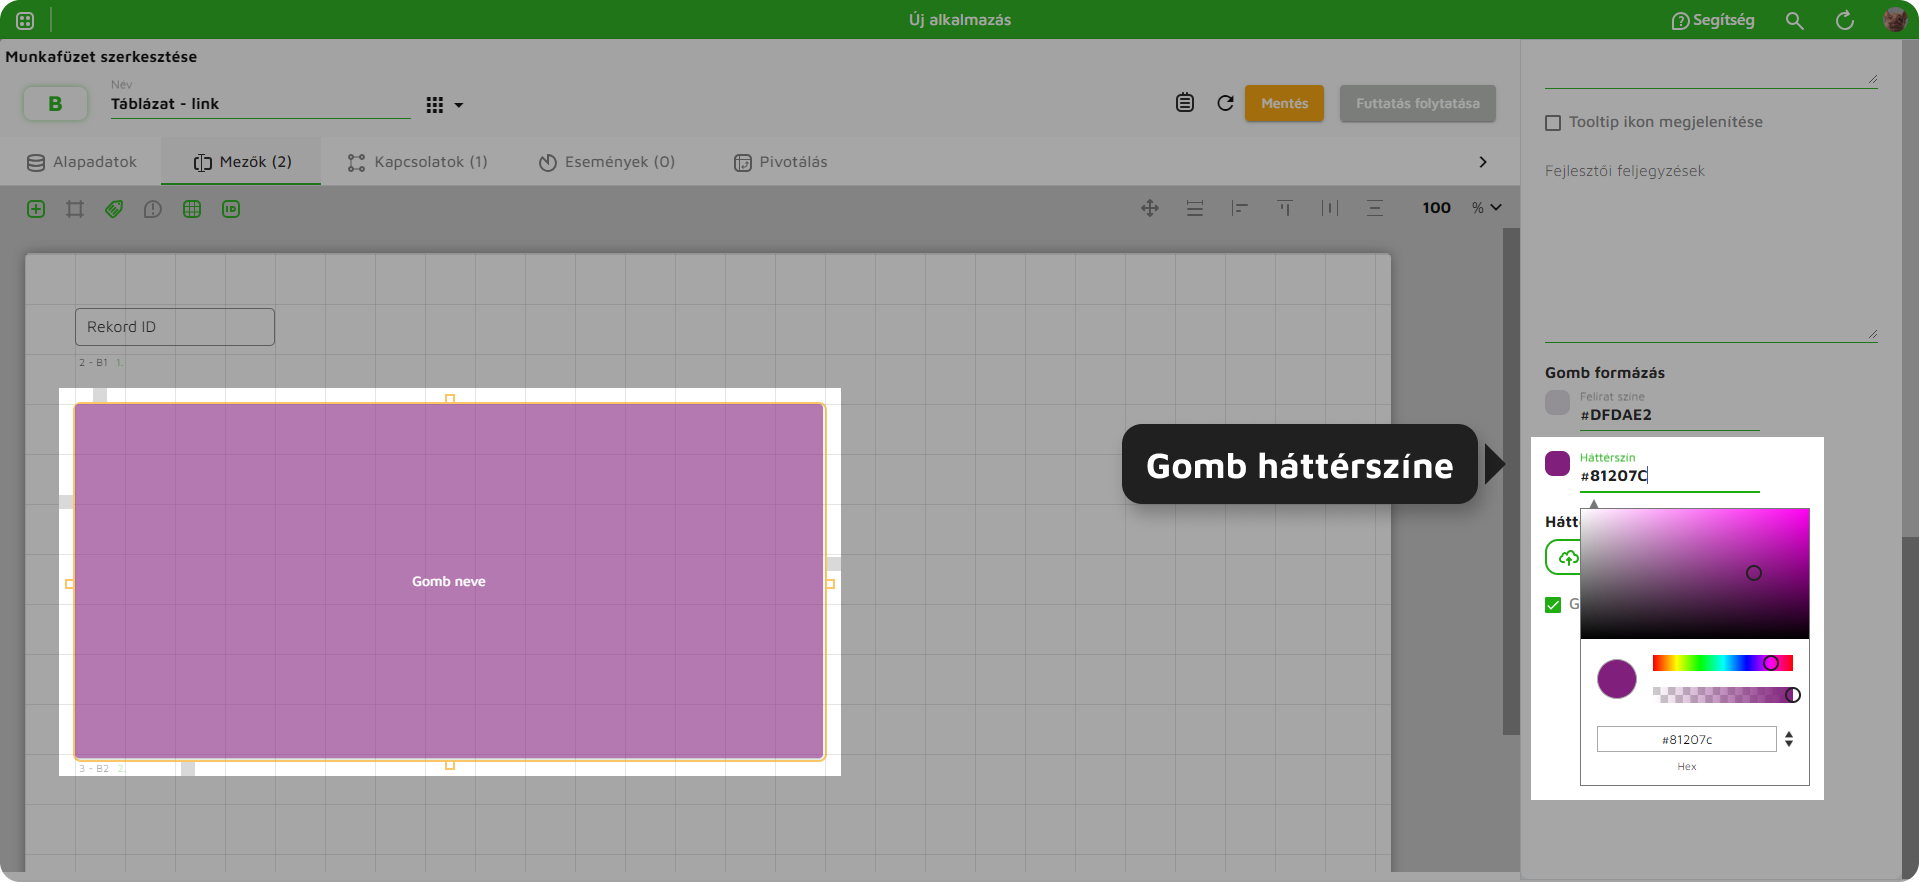Select the Rekord ID field on canvas
This screenshot has width=1919, height=882.
[x=175, y=327]
